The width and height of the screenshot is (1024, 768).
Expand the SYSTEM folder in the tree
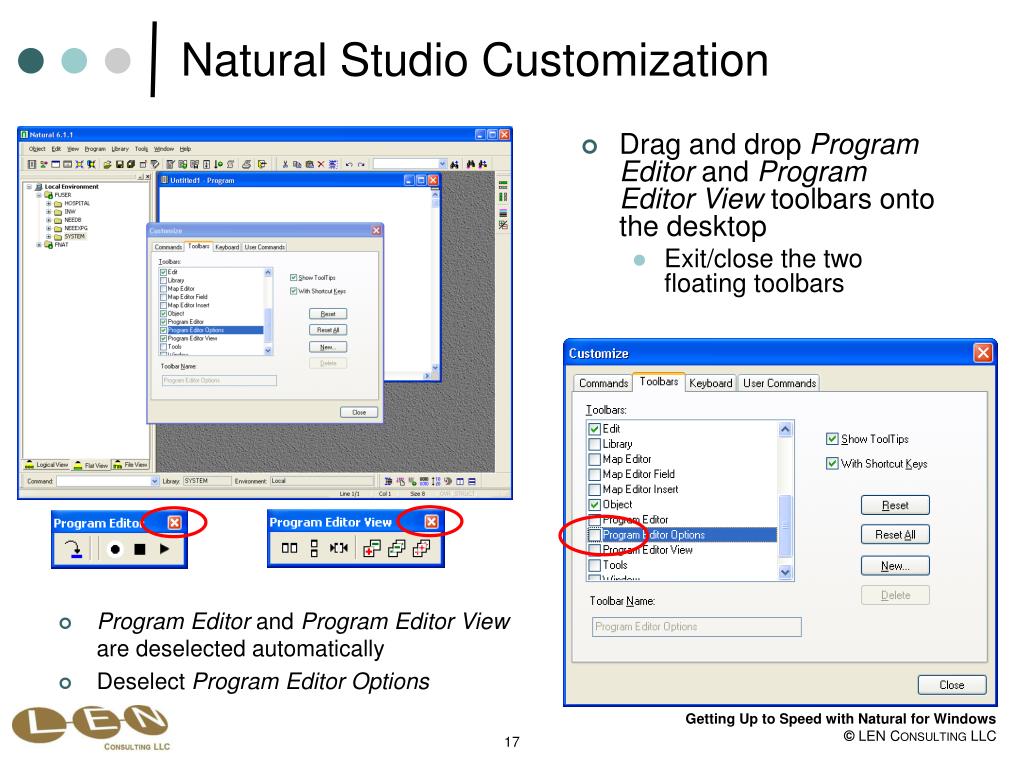coord(48,236)
